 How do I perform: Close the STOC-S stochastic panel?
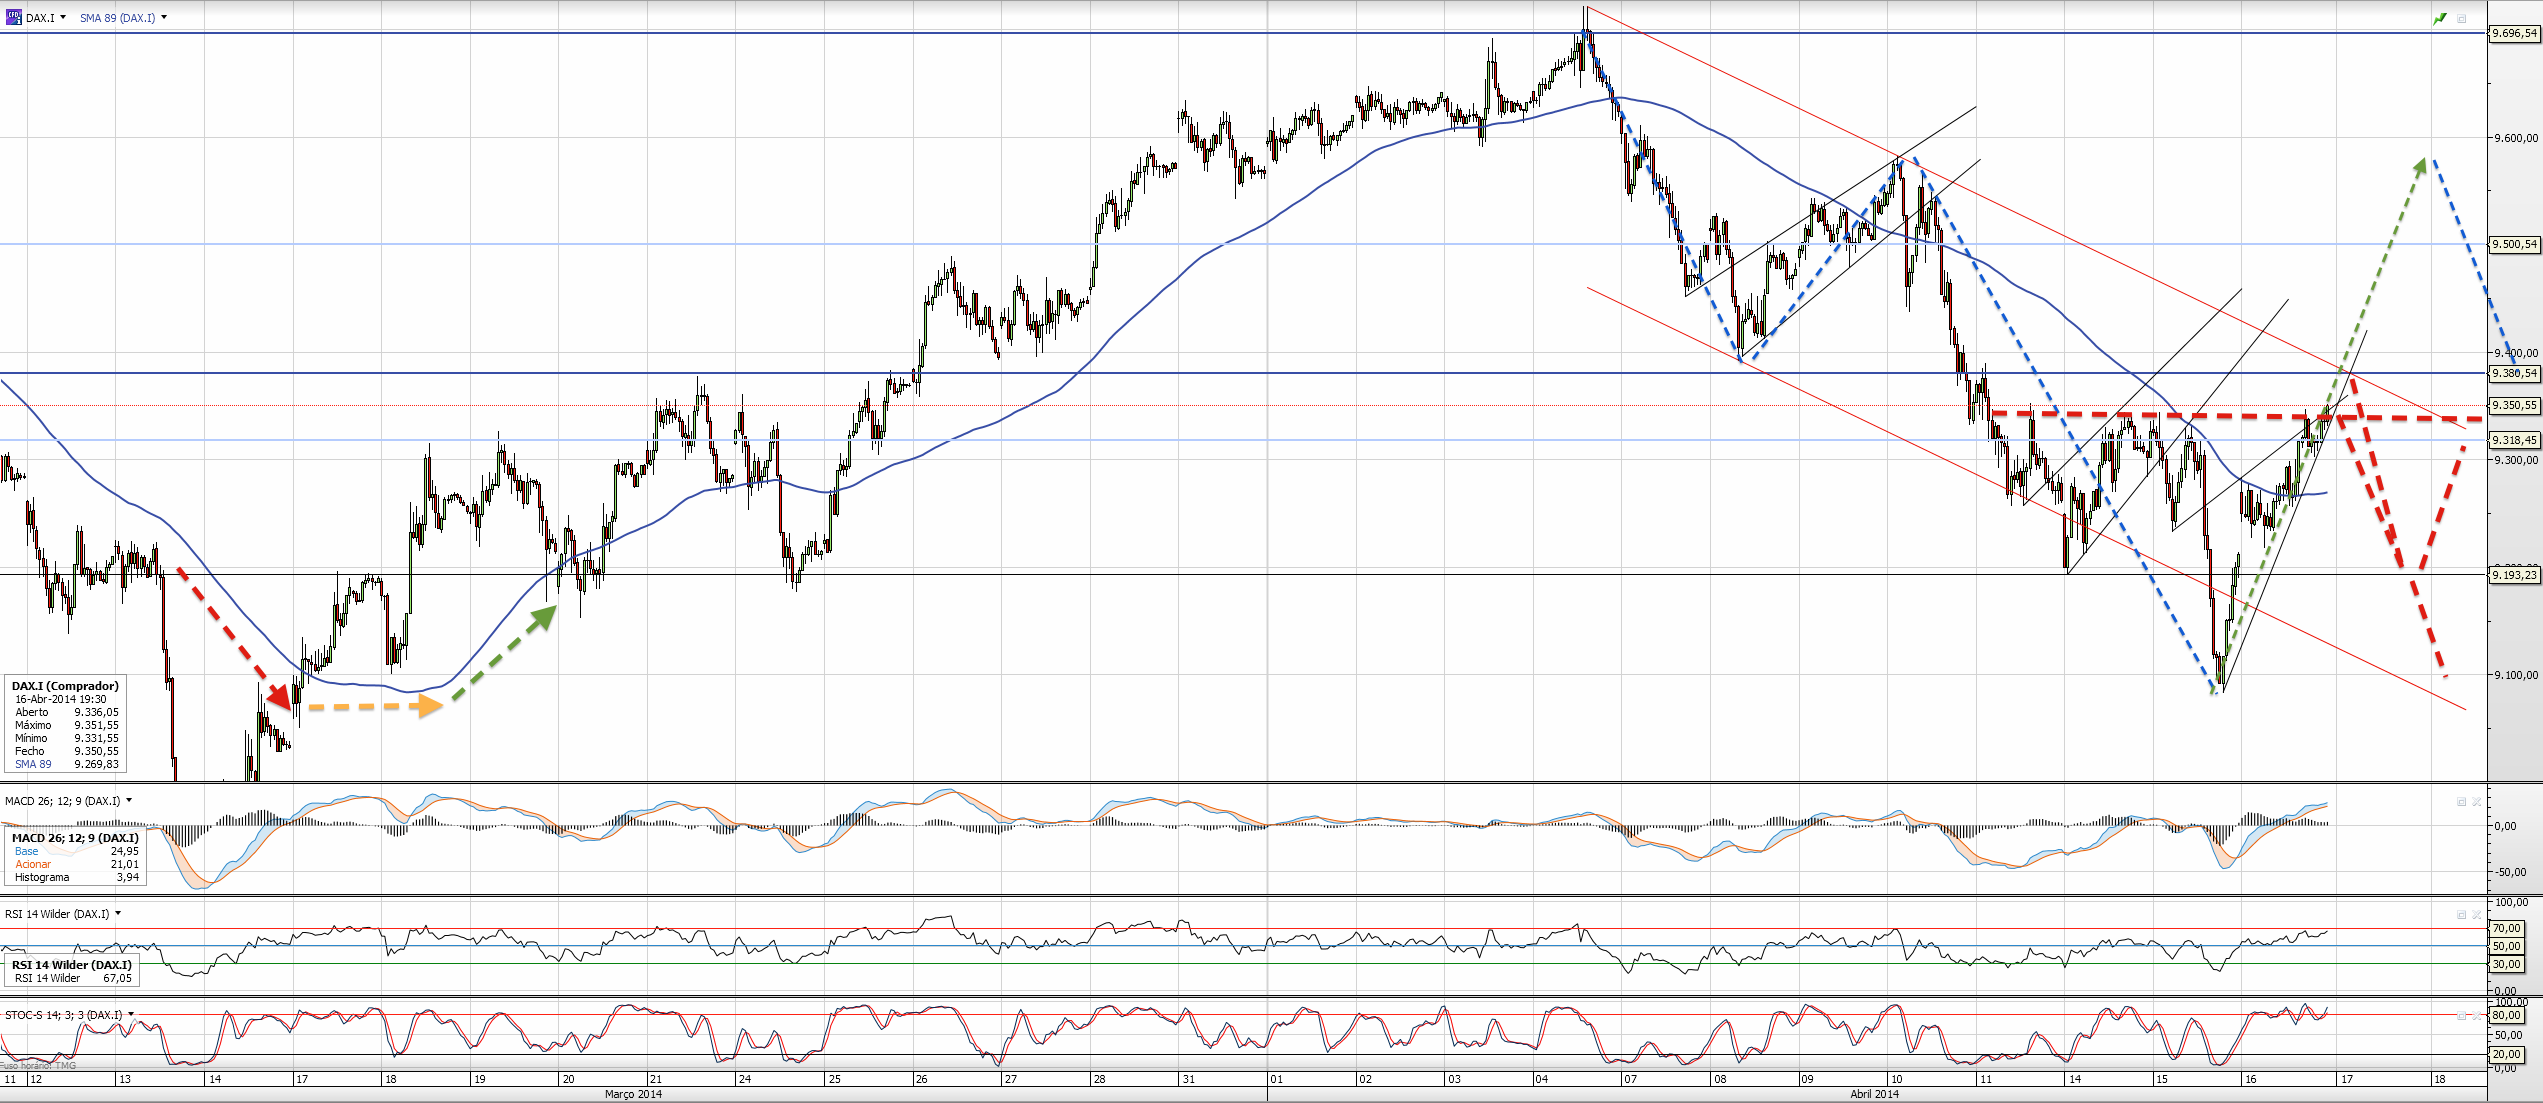pos(2476,1016)
